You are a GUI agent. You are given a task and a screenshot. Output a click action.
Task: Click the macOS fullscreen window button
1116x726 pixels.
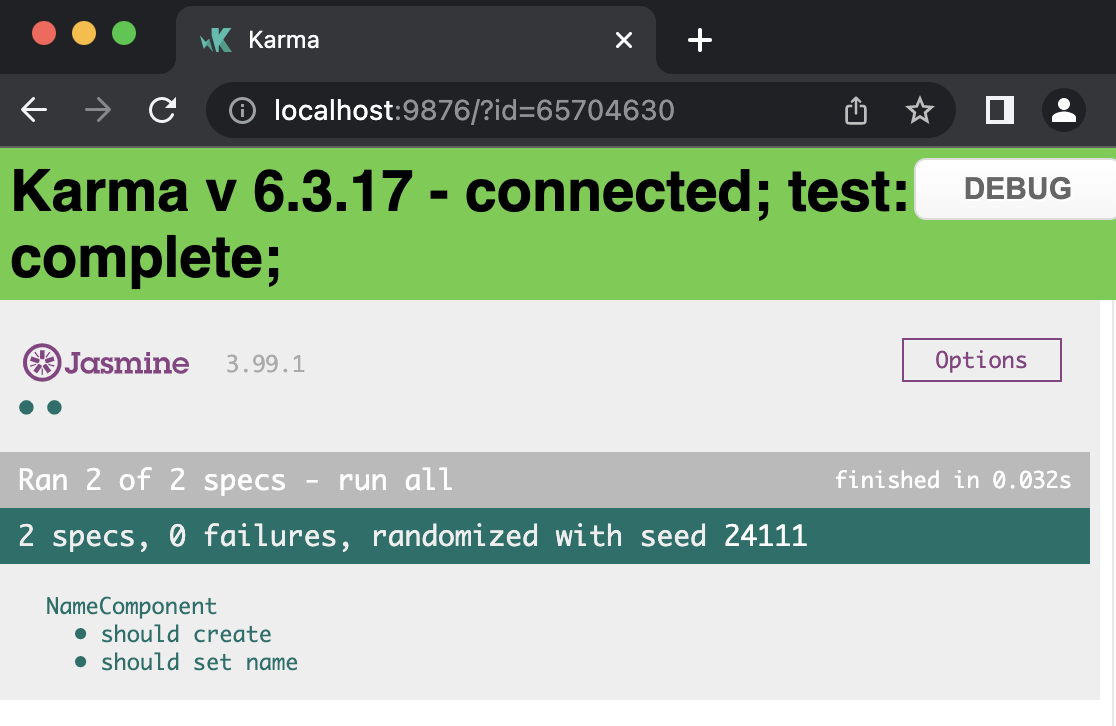pyautogui.click(x=124, y=33)
